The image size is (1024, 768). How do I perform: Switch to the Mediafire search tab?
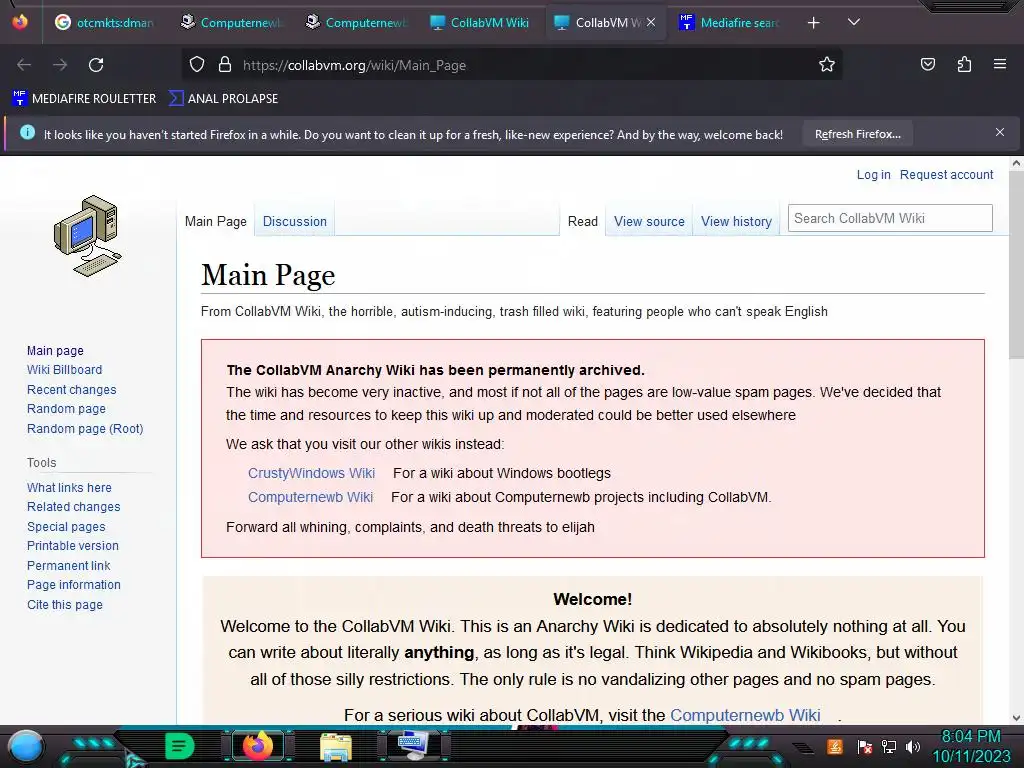pos(730,22)
